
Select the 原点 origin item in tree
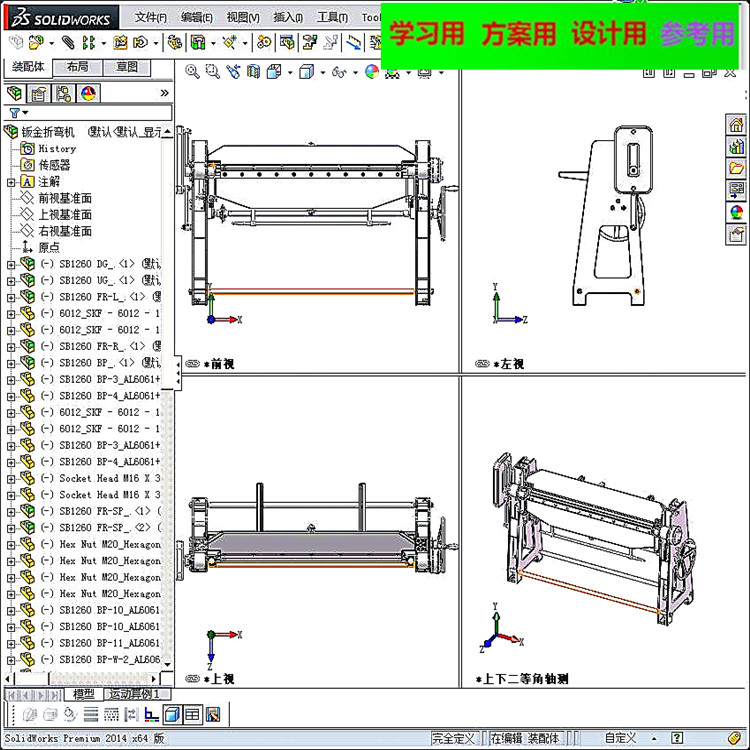click(49, 248)
